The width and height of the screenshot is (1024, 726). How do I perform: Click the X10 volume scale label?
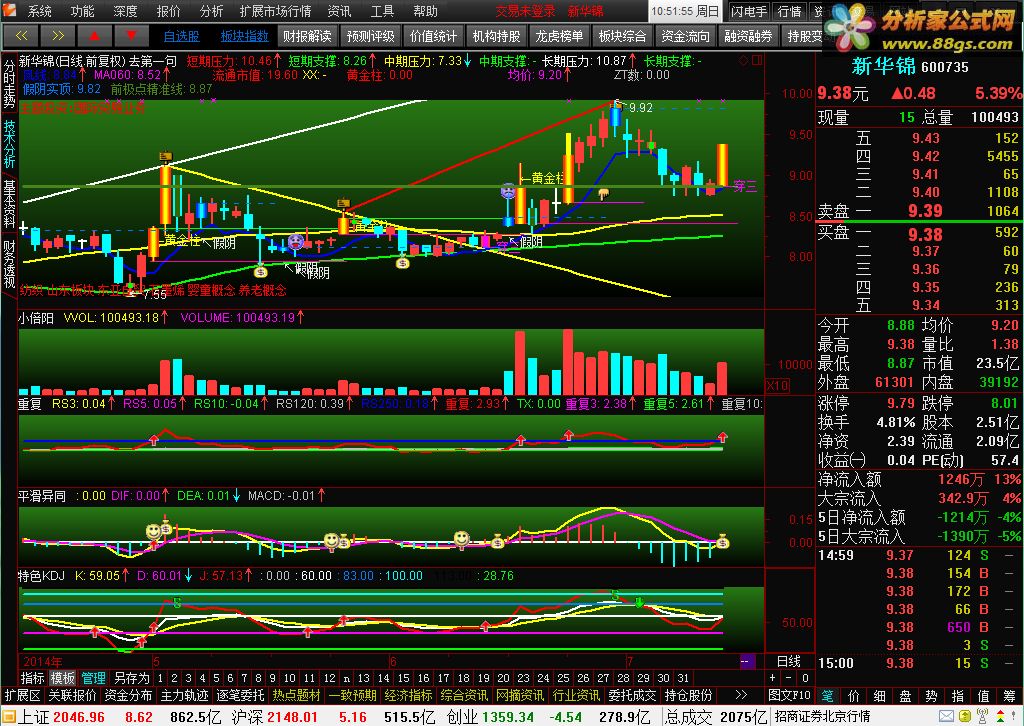tap(776, 385)
